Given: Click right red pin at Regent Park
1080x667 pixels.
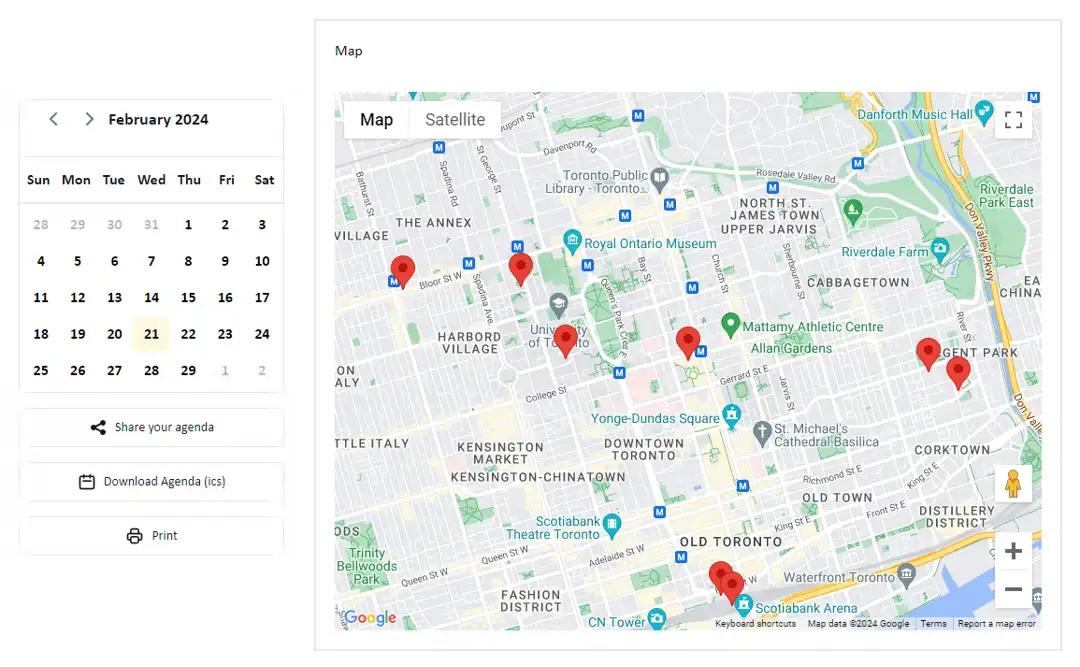Looking at the screenshot, I should click(x=958, y=372).
